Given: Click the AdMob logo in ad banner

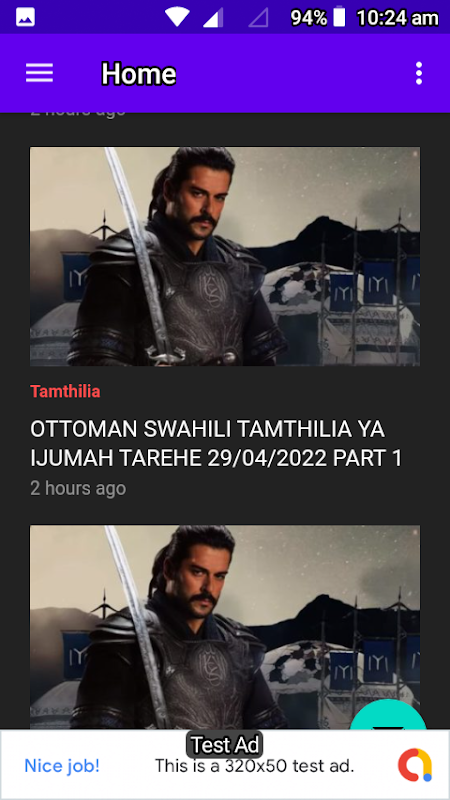Looking at the screenshot, I should point(415,764).
